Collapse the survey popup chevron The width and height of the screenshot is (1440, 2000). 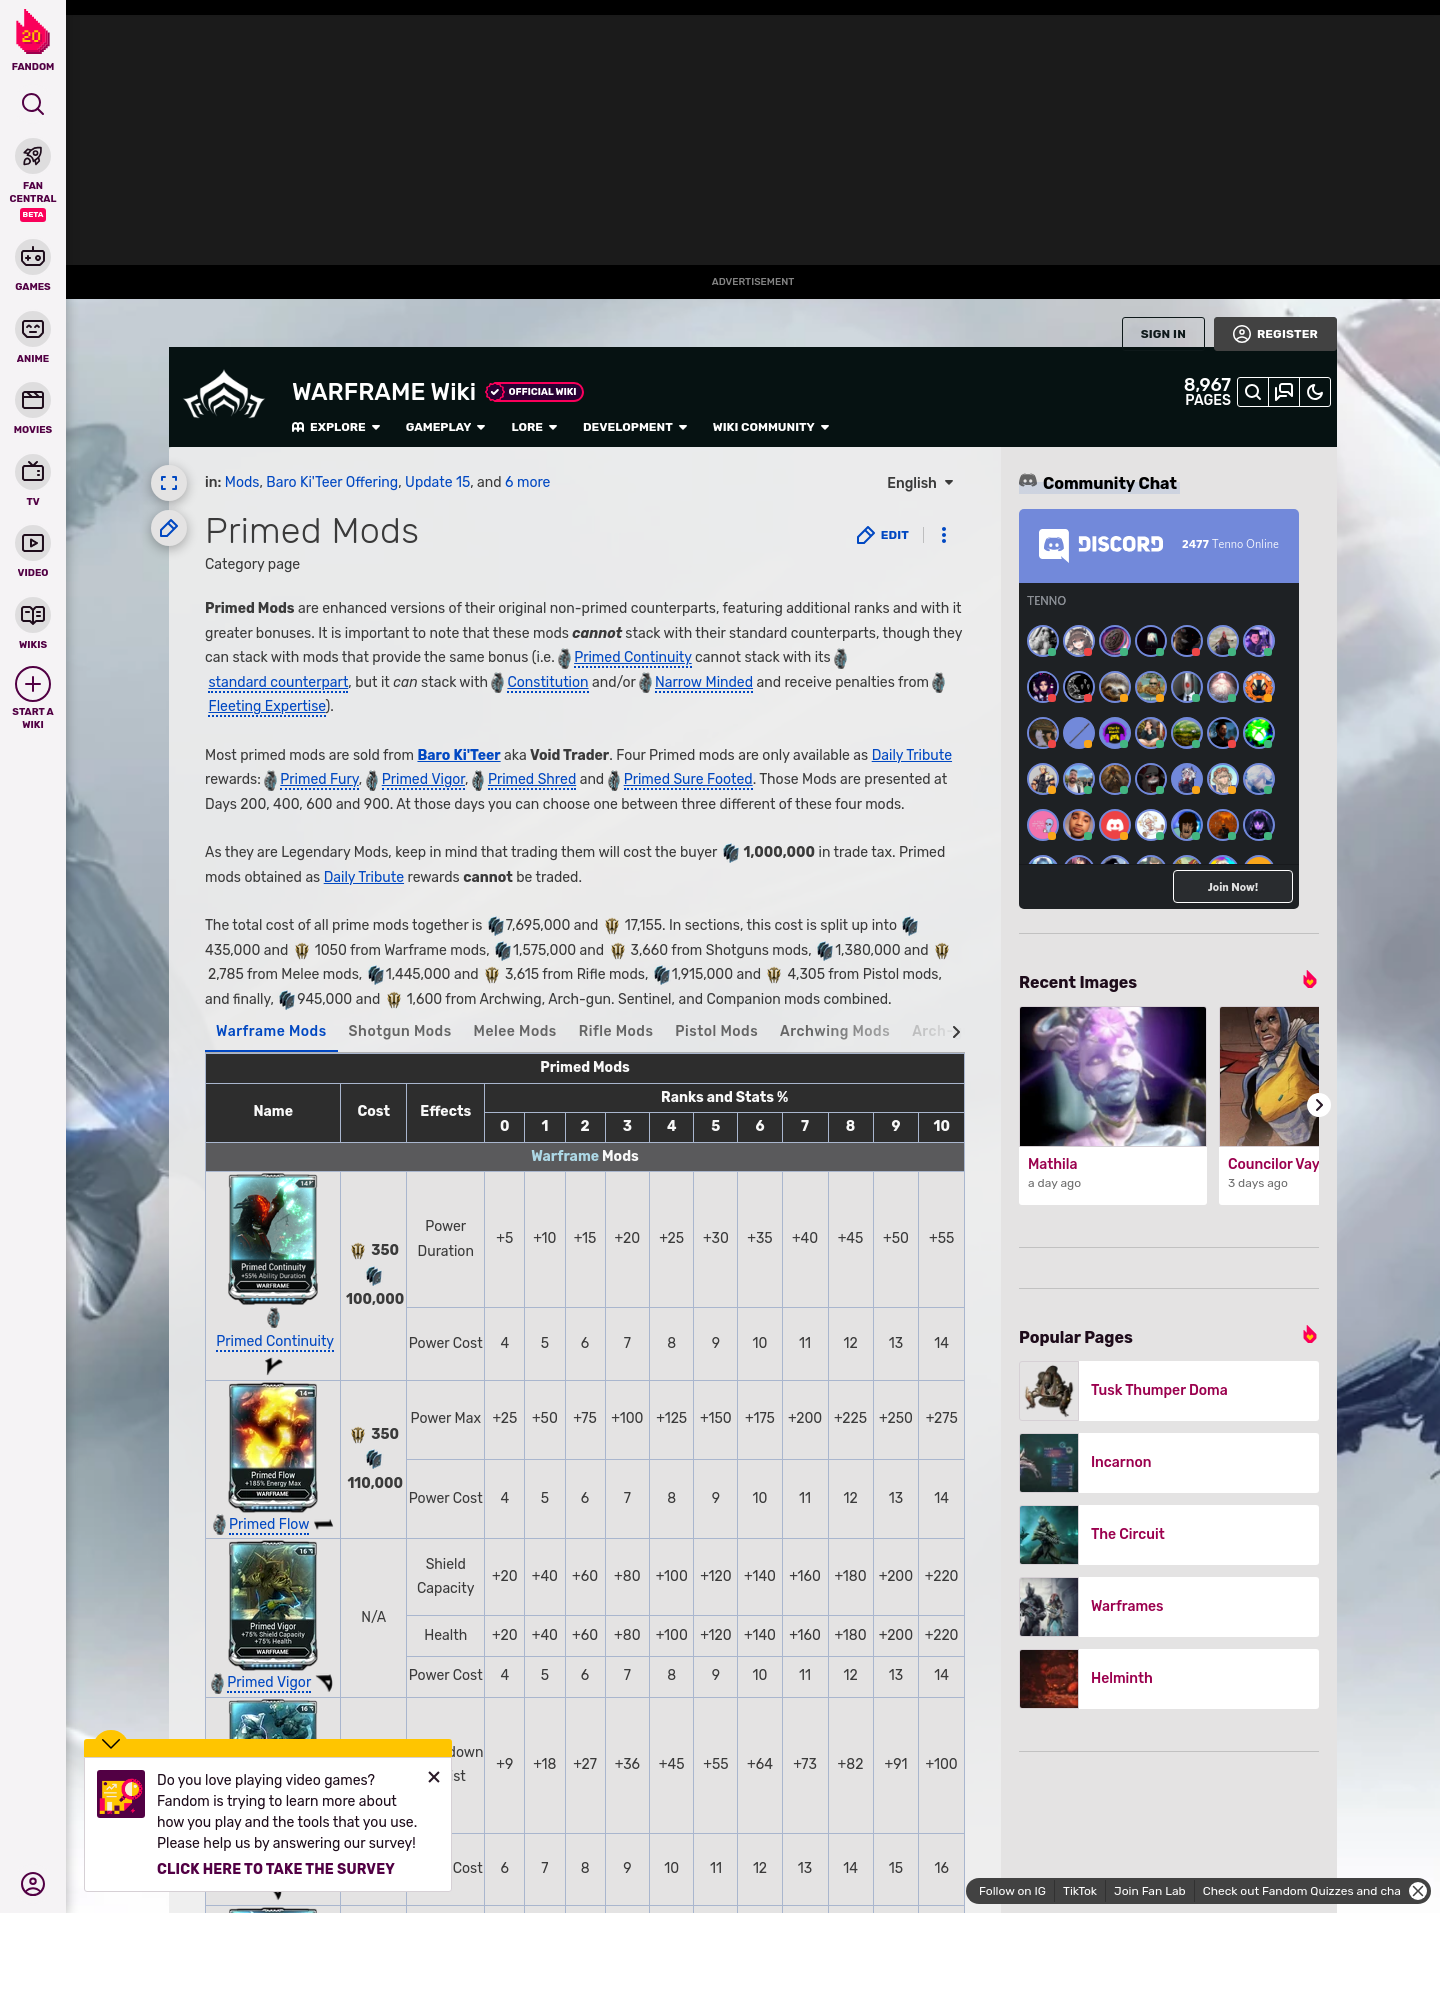(x=111, y=1743)
